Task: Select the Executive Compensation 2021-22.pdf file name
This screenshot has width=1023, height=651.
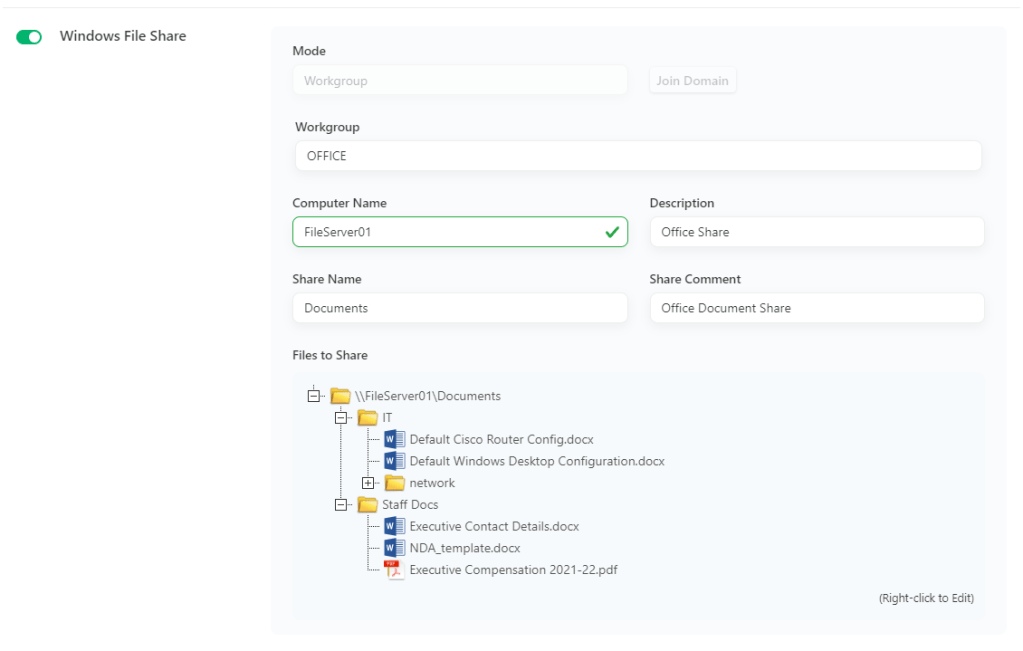Action: pyautogui.click(x=513, y=570)
